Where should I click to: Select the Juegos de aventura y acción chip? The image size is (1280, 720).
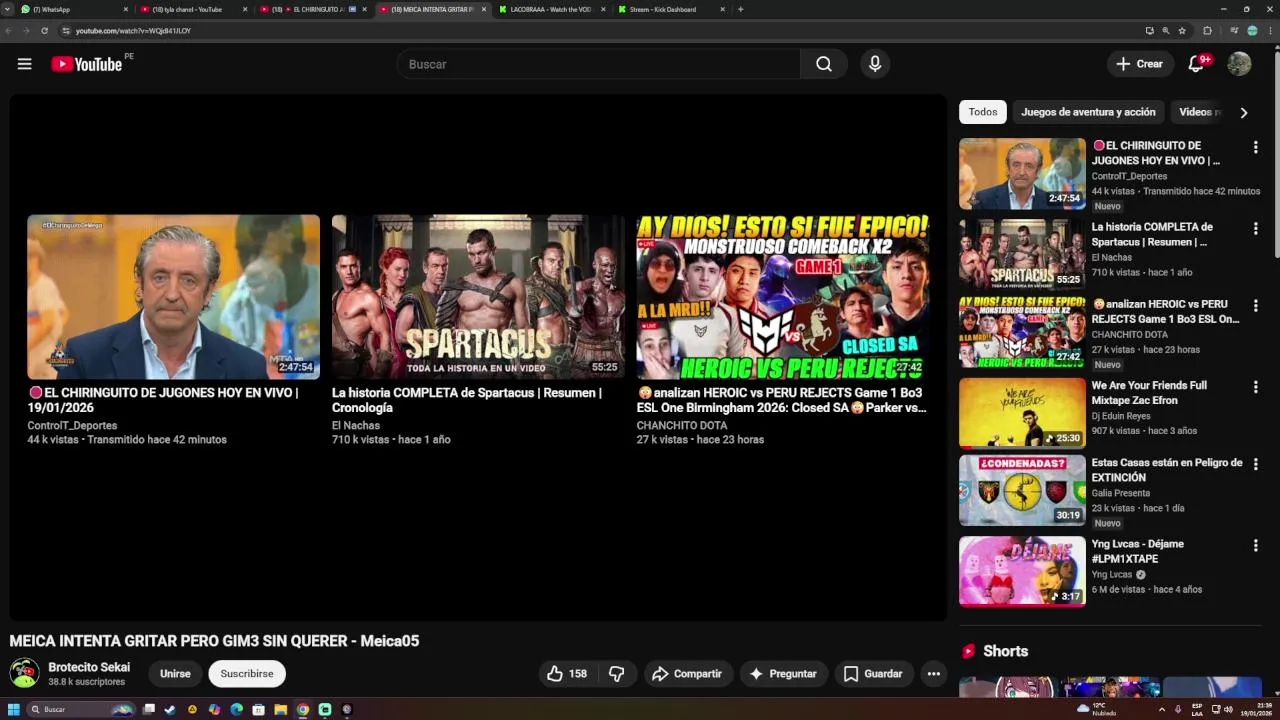coord(1088,112)
